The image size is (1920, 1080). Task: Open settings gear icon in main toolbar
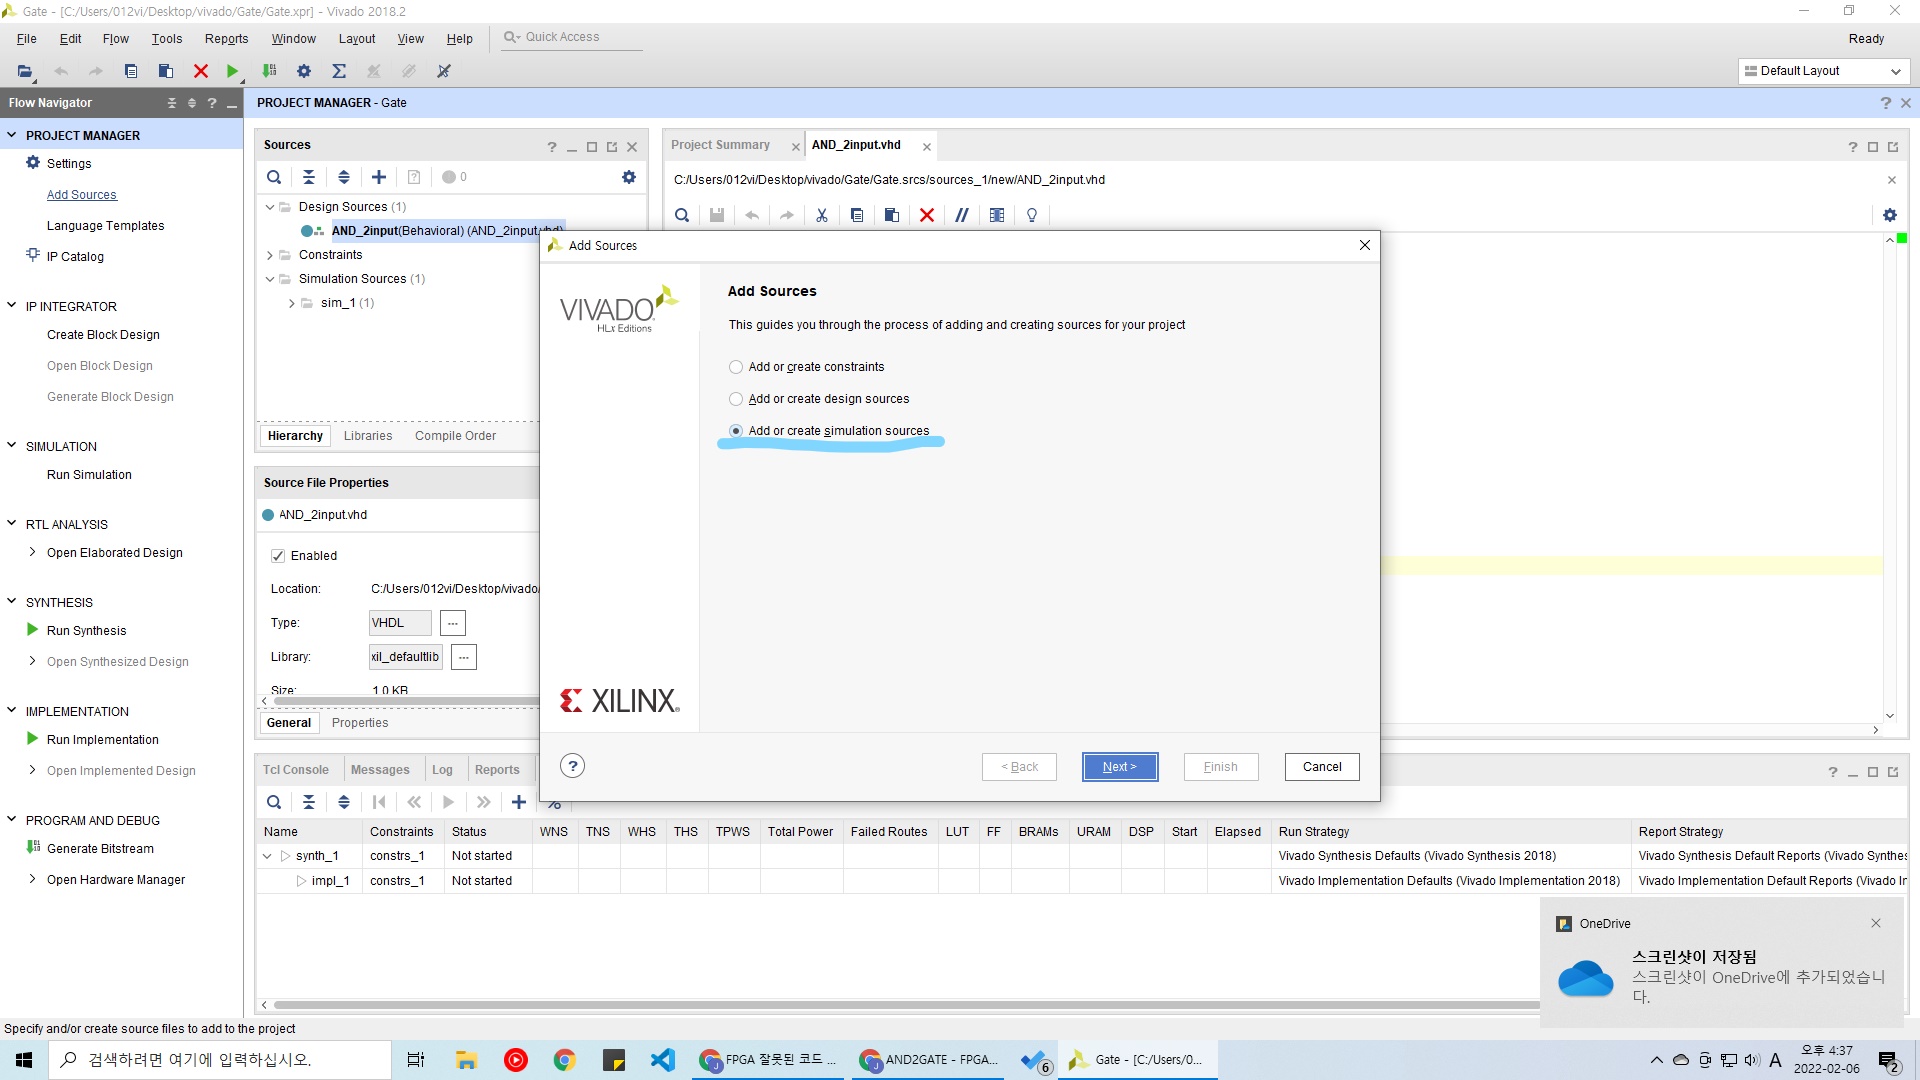(x=304, y=71)
